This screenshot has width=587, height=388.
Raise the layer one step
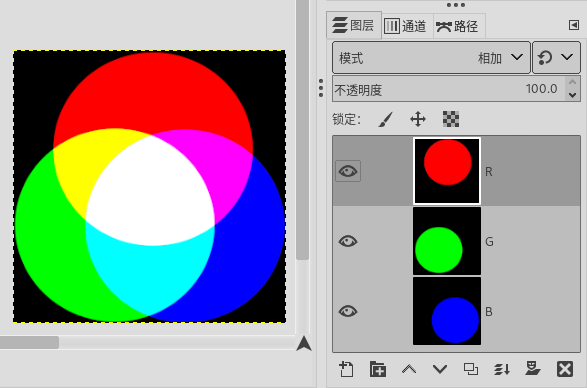pyautogui.click(x=409, y=369)
